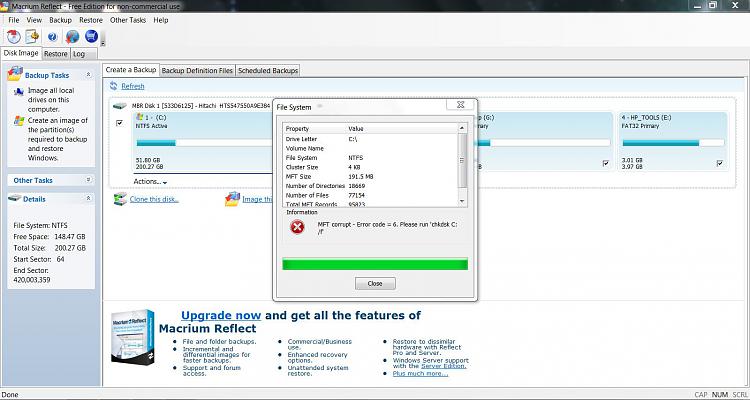Toggle the checkbox next to partition 1 (C:)
The image size is (750, 400).
pos(120,123)
